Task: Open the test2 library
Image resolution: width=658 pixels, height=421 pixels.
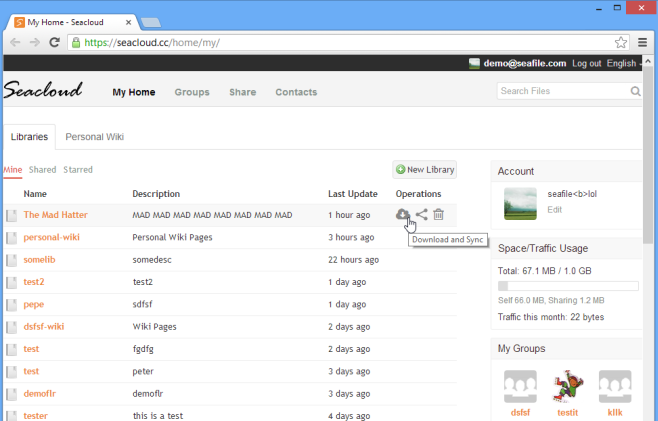Action: (x=34, y=282)
